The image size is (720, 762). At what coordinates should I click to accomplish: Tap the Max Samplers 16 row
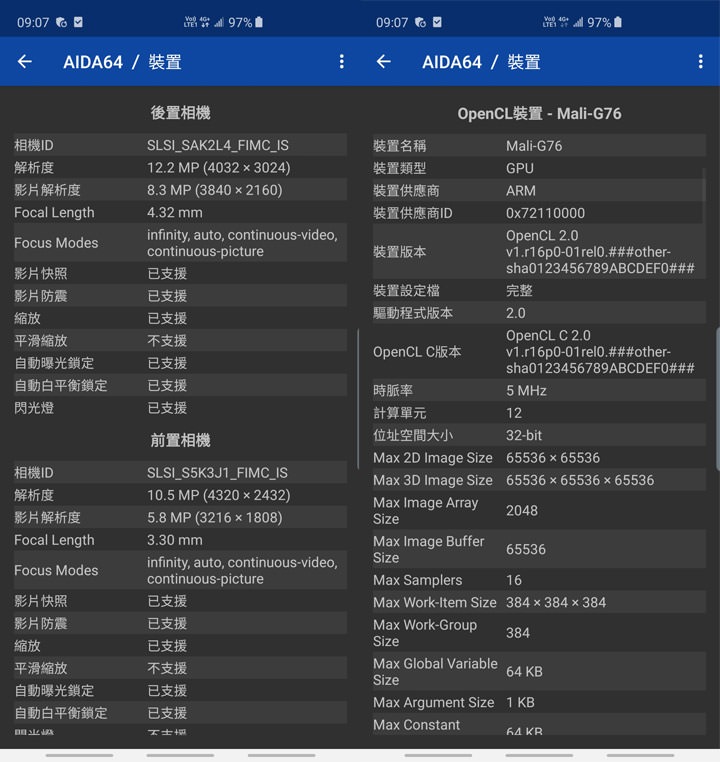pyautogui.click(x=539, y=580)
